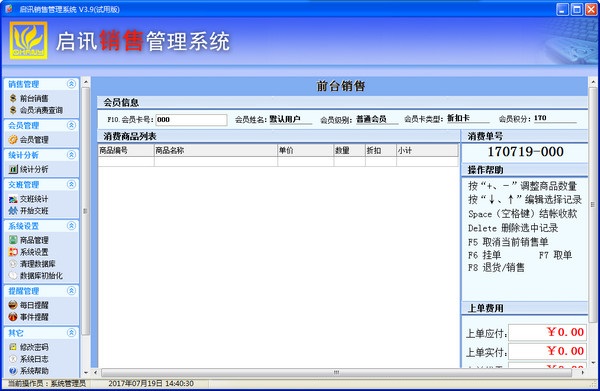Image resolution: width=600 pixels, height=391 pixels.
Task: Collapse the 其它 section chevron
Action: (x=72, y=332)
